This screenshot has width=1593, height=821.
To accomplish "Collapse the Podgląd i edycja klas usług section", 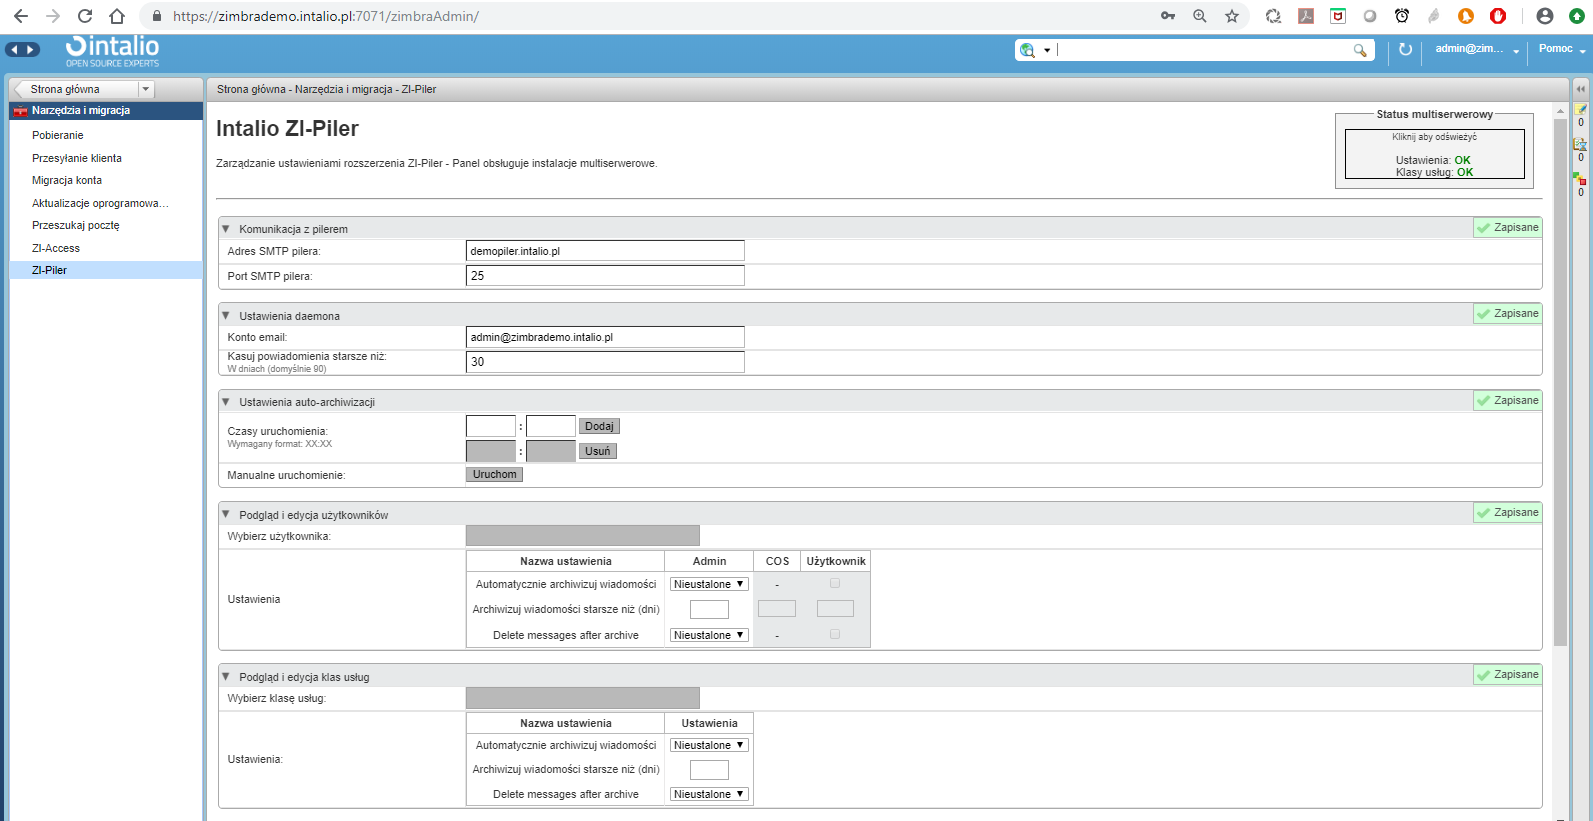I will pyautogui.click(x=226, y=677).
